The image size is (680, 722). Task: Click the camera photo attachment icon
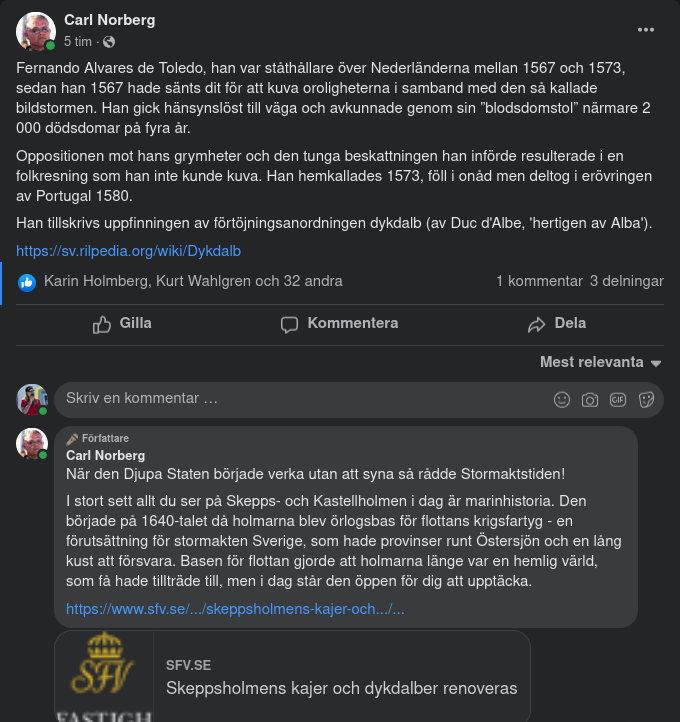click(590, 400)
